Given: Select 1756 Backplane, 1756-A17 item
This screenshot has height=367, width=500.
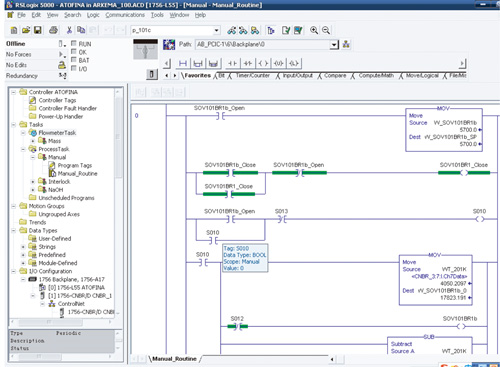Looking at the screenshot, I should pos(71,279).
